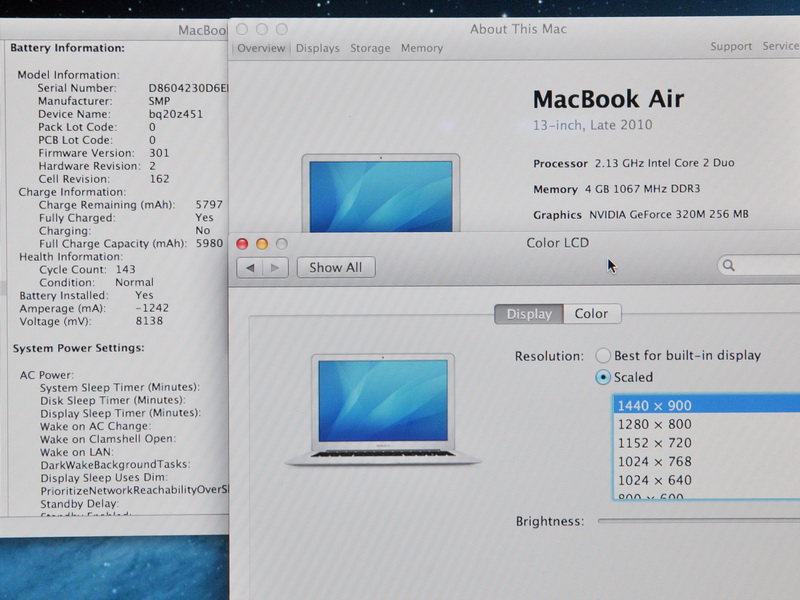The width and height of the screenshot is (800, 600).
Task: Click the 'Battery Installed: Yes' row
Action: point(86,295)
